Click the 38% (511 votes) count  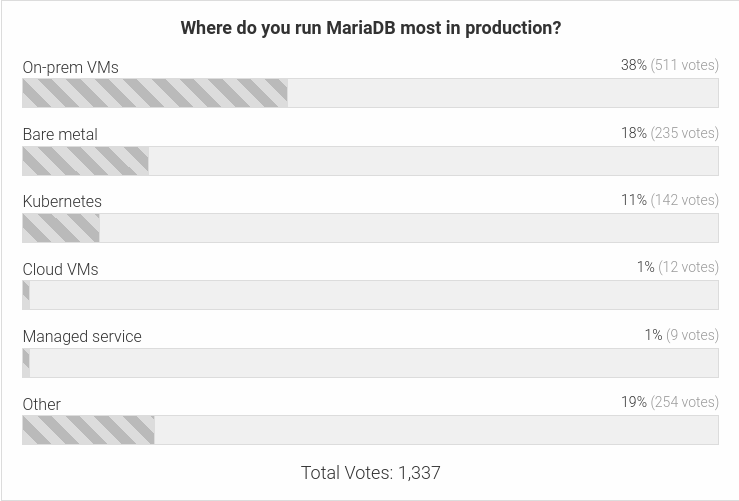669,65
